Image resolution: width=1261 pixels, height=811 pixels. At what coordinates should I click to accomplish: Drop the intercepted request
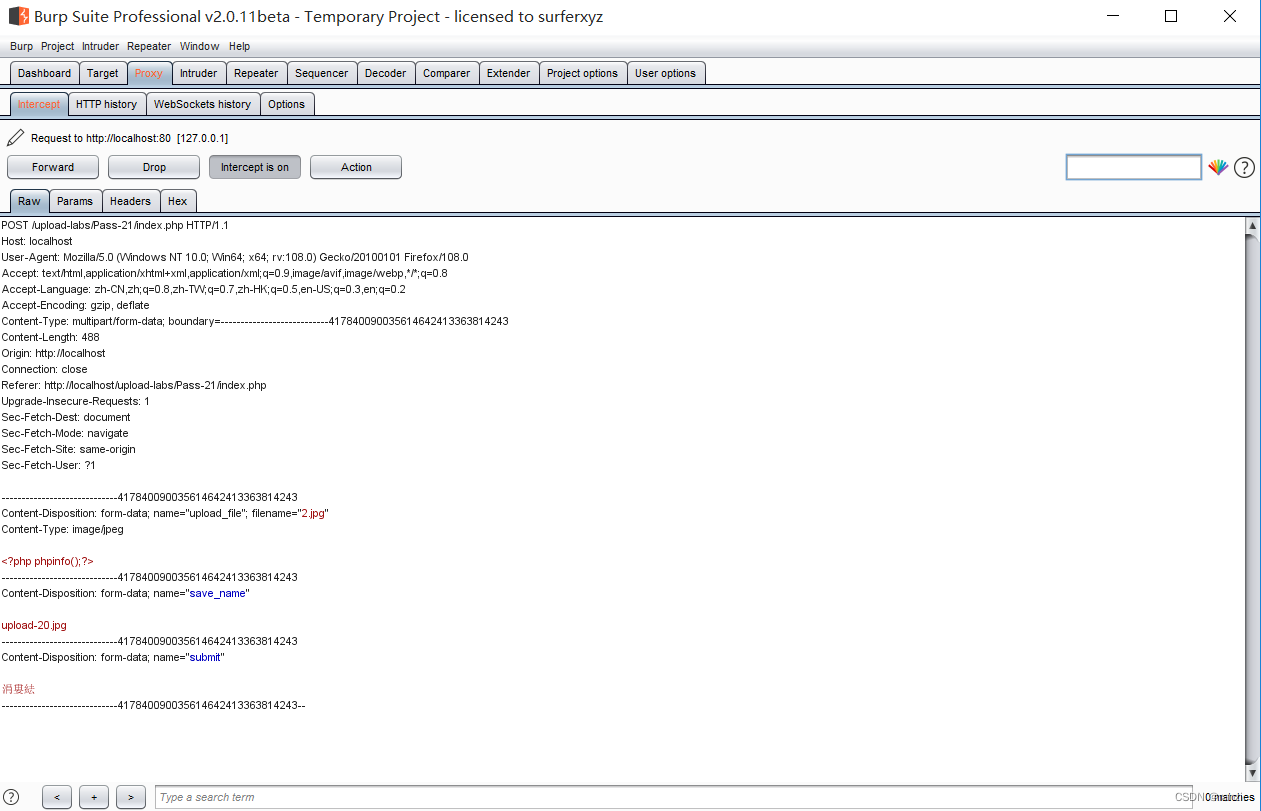click(x=154, y=167)
